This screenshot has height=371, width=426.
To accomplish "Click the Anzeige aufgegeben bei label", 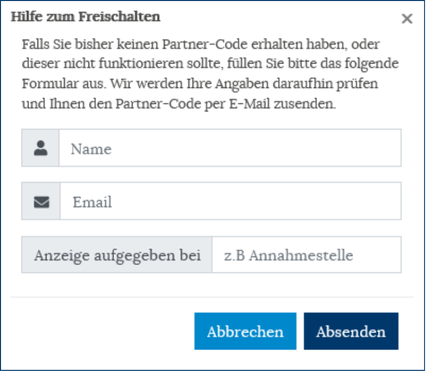I will click(x=117, y=255).
